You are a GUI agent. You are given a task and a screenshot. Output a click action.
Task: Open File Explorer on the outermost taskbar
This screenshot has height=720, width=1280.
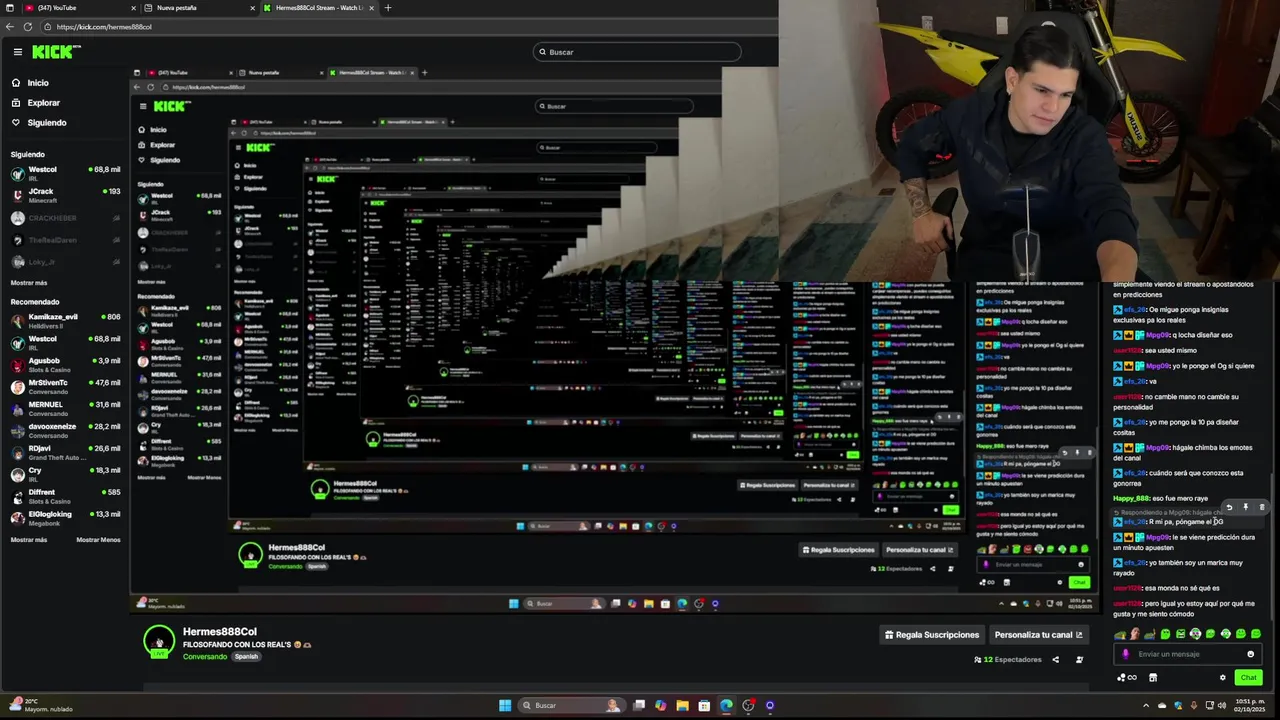click(x=683, y=705)
